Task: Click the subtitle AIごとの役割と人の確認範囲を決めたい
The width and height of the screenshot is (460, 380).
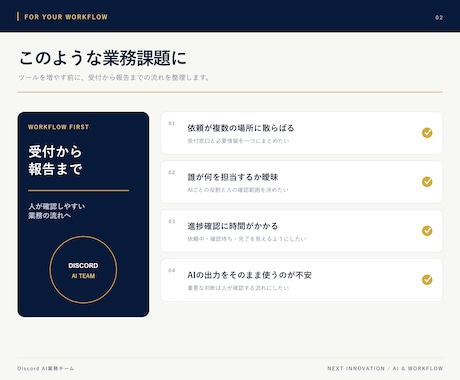Action: click(238, 190)
